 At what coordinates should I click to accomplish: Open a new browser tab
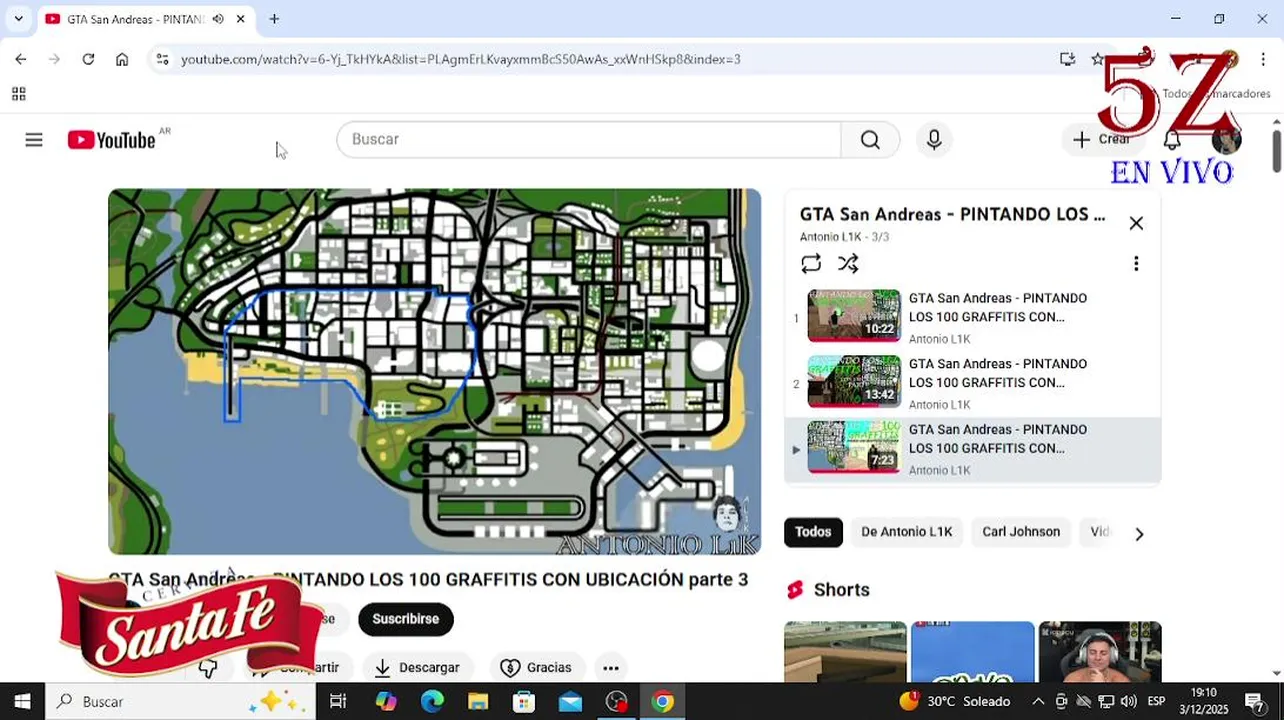274,19
